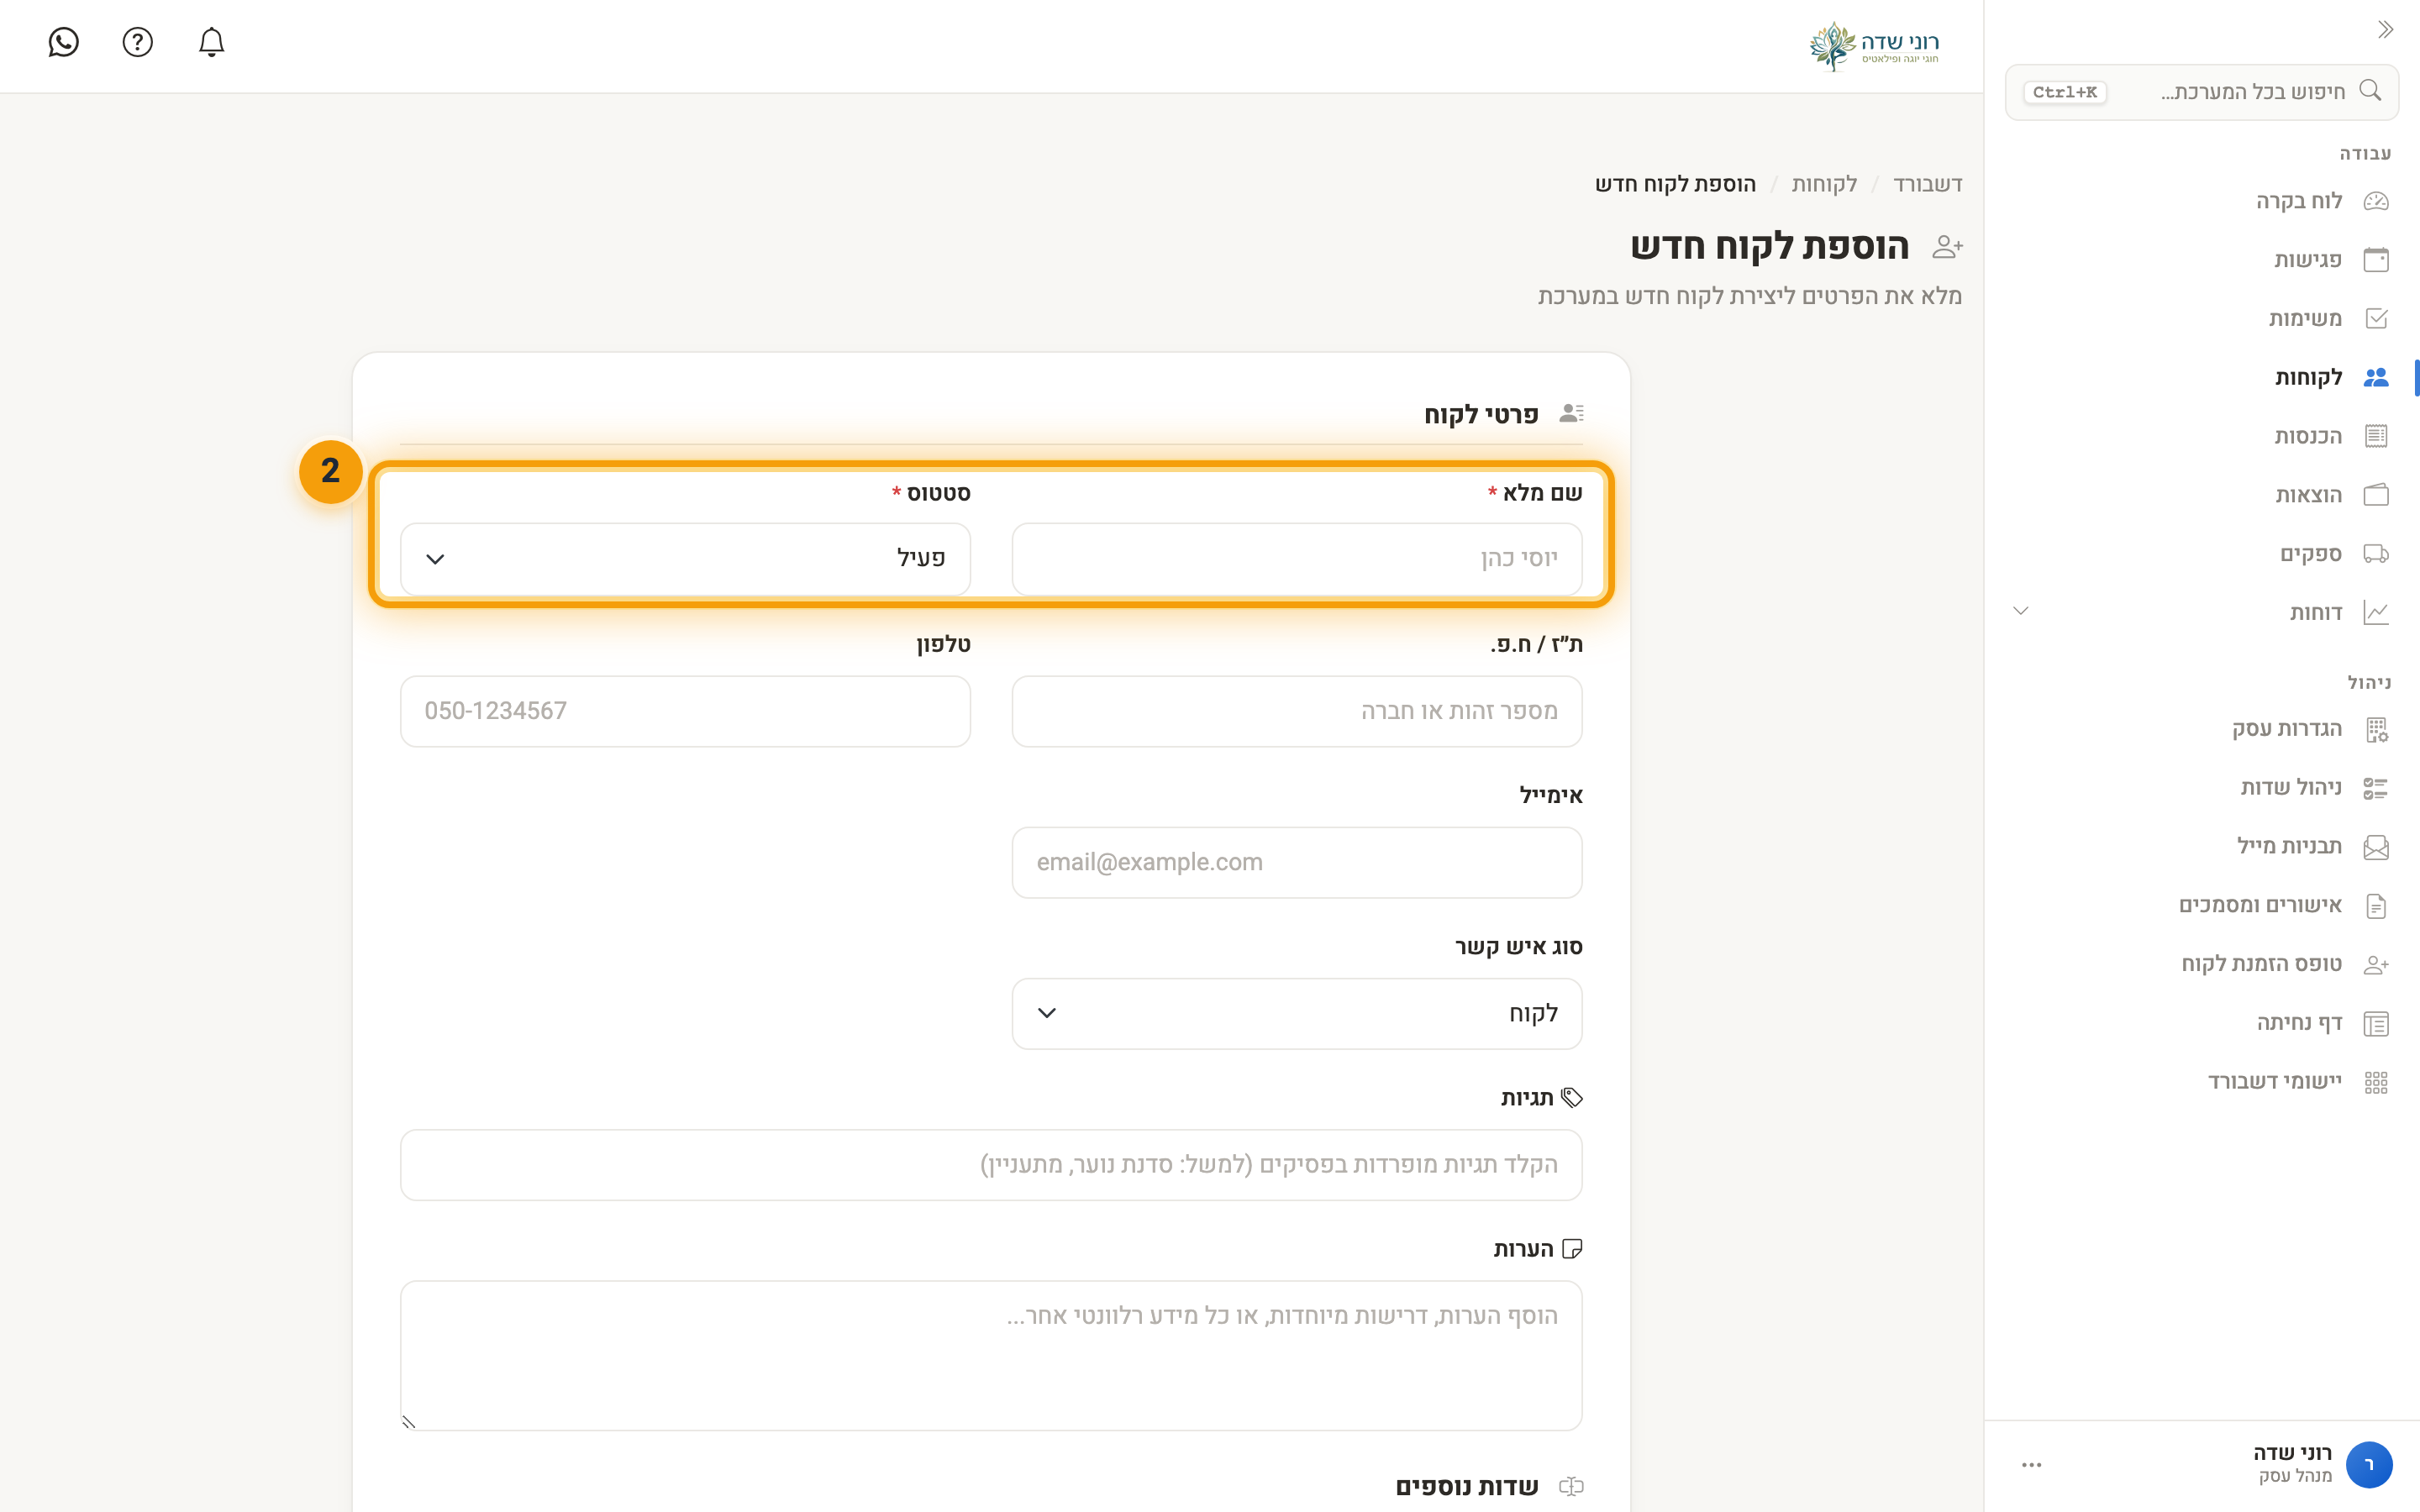Click the תגיות tag icon
Screen dimensions: 2420x1512
tap(1572, 1097)
